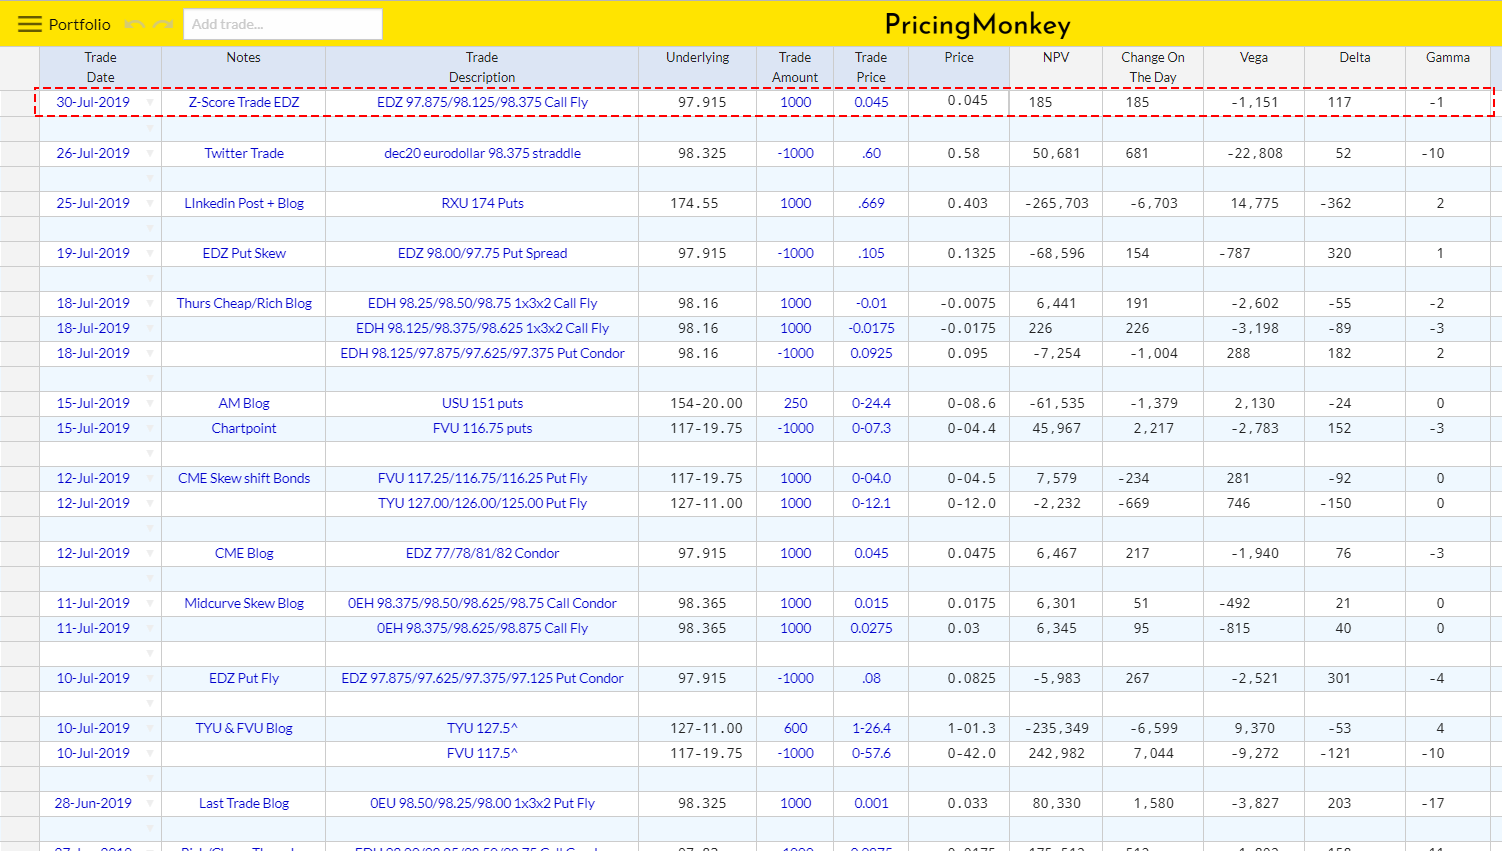Open date dropdown for 19-Jul-2019 row
Viewport: 1502px width, 851px height.
click(x=150, y=253)
